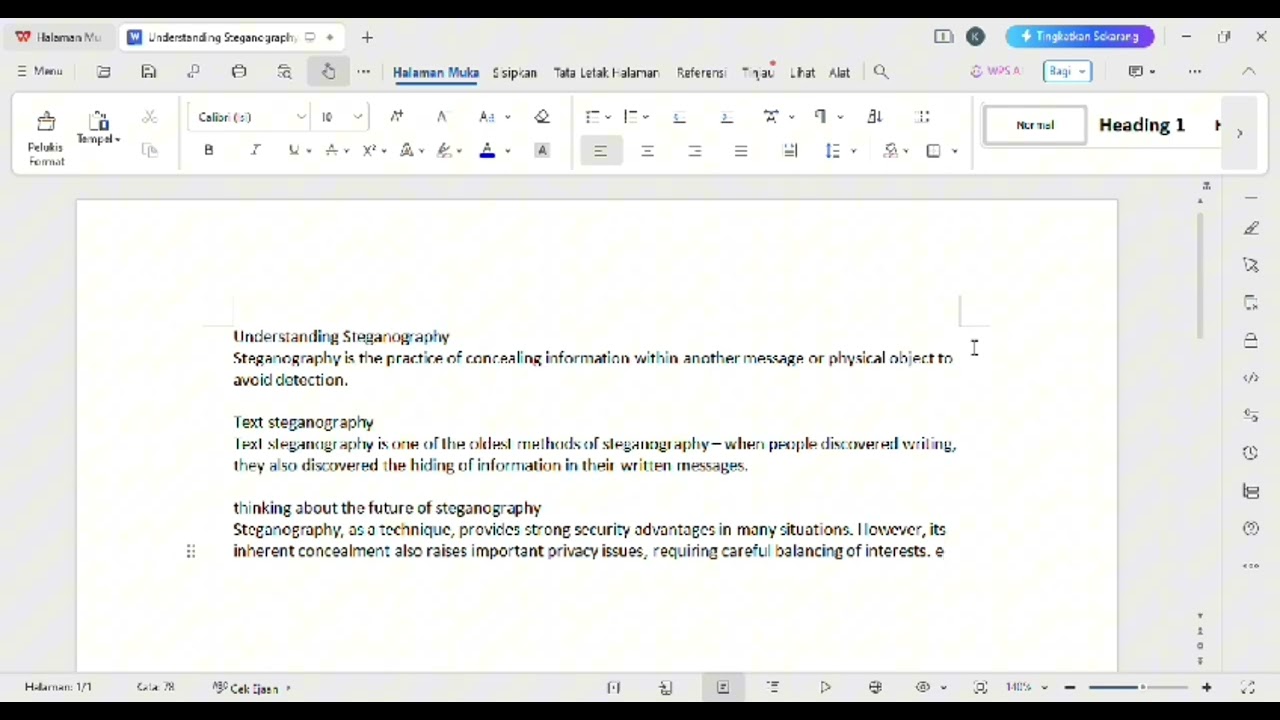Click the zoom in plus button

(1207, 688)
